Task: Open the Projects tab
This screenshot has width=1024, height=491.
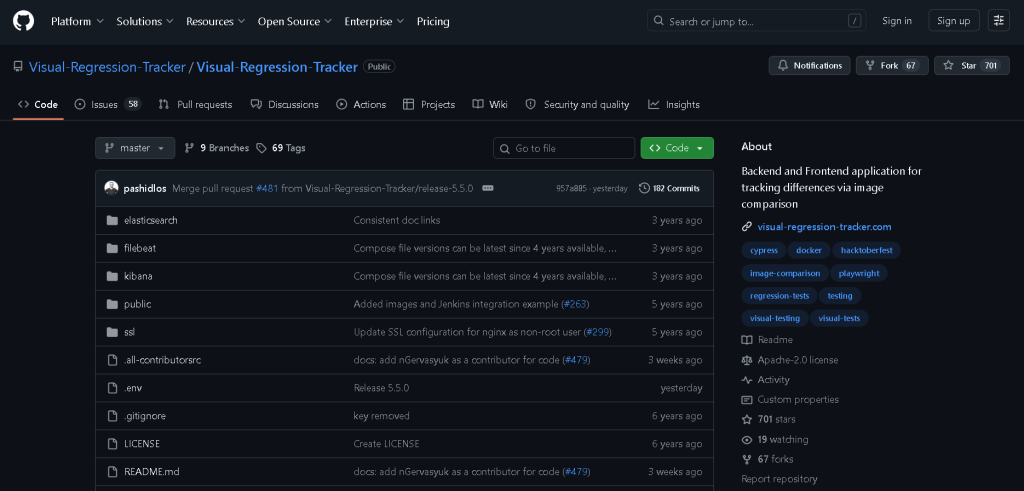Action: (429, 104)
